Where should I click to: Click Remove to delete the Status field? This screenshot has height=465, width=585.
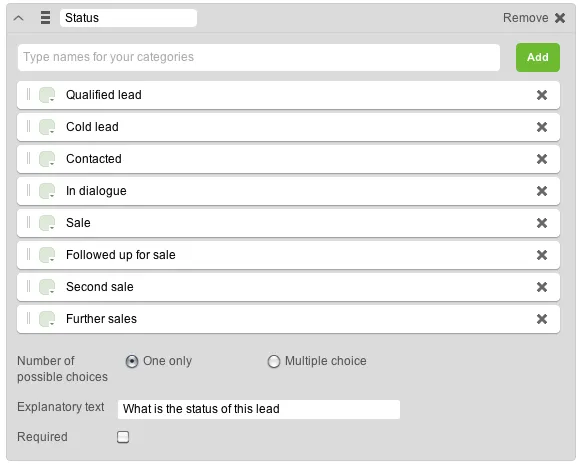[x=534, y=18]
